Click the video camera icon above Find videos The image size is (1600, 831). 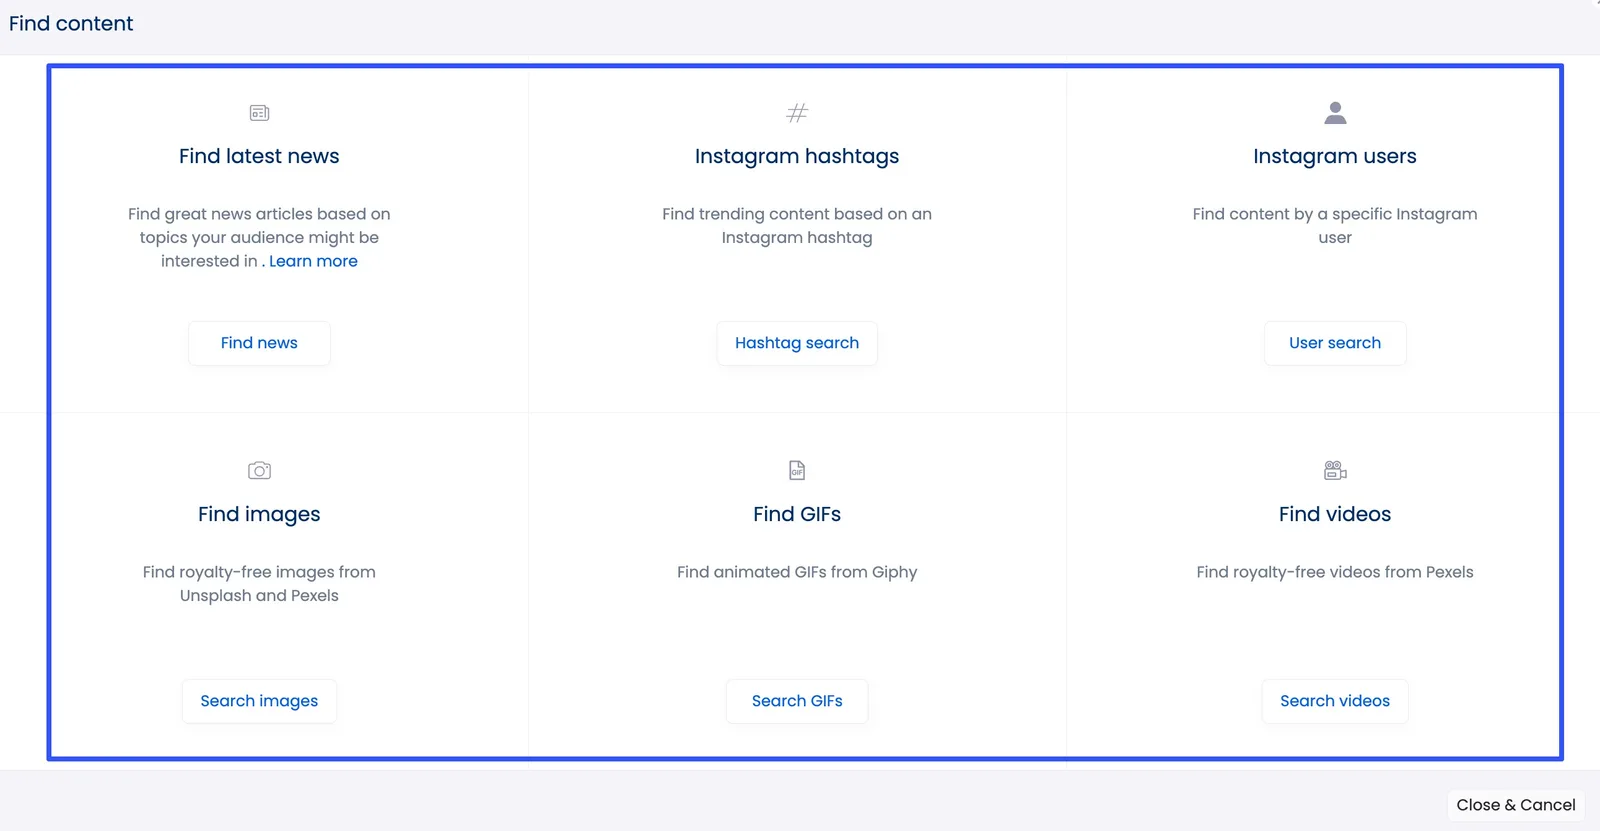coord(1335,470)
